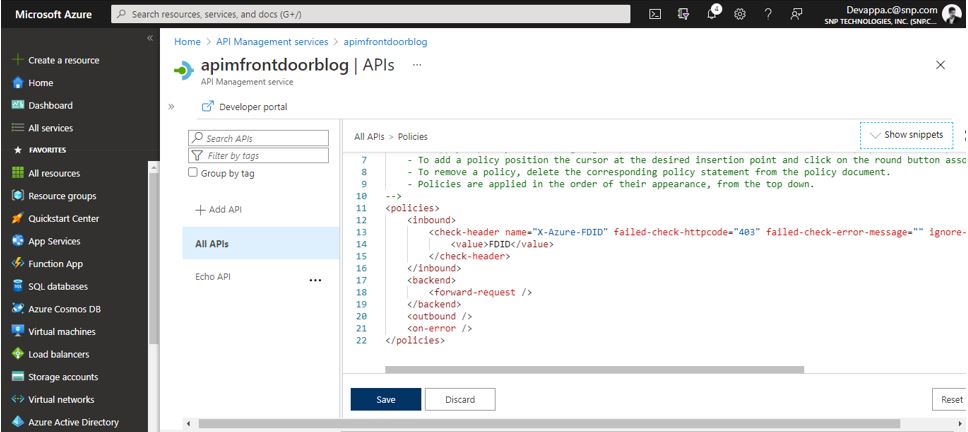Click the Create a resource plus icon
Viewport: 968px width, 432px height.
(x=18, y=60)
